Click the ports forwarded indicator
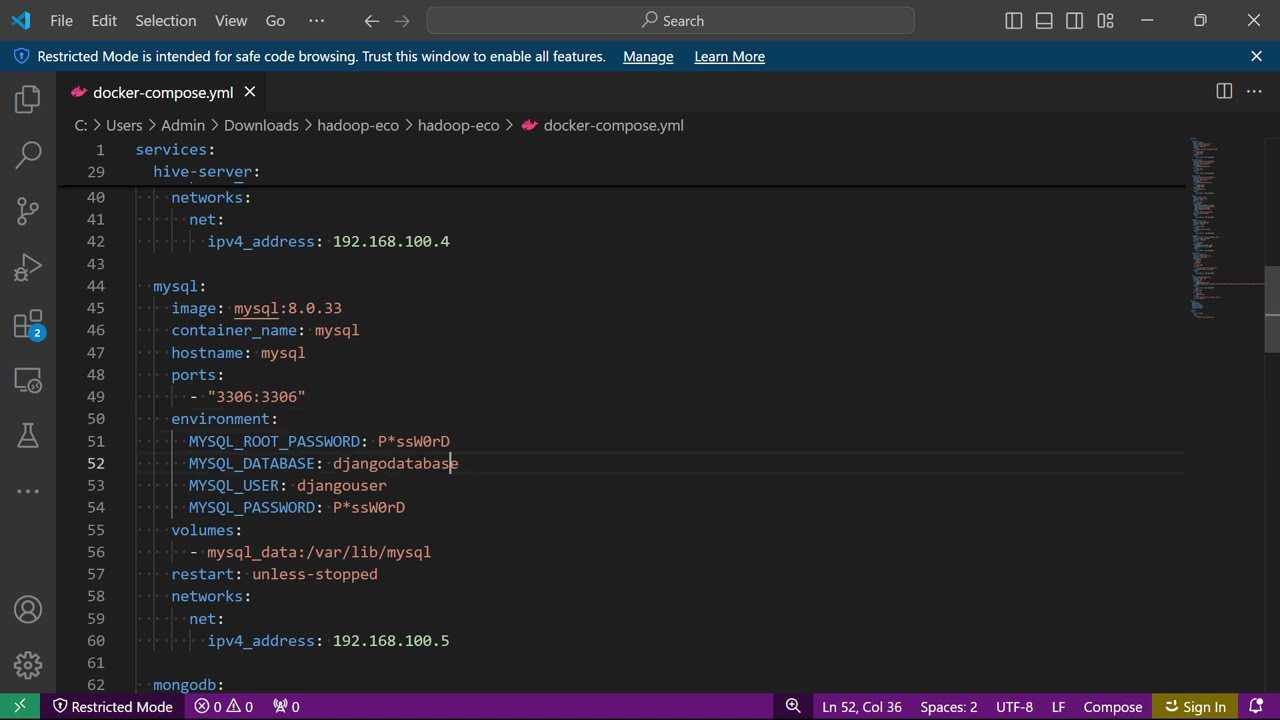1280x720 pixels. [286, 706]
